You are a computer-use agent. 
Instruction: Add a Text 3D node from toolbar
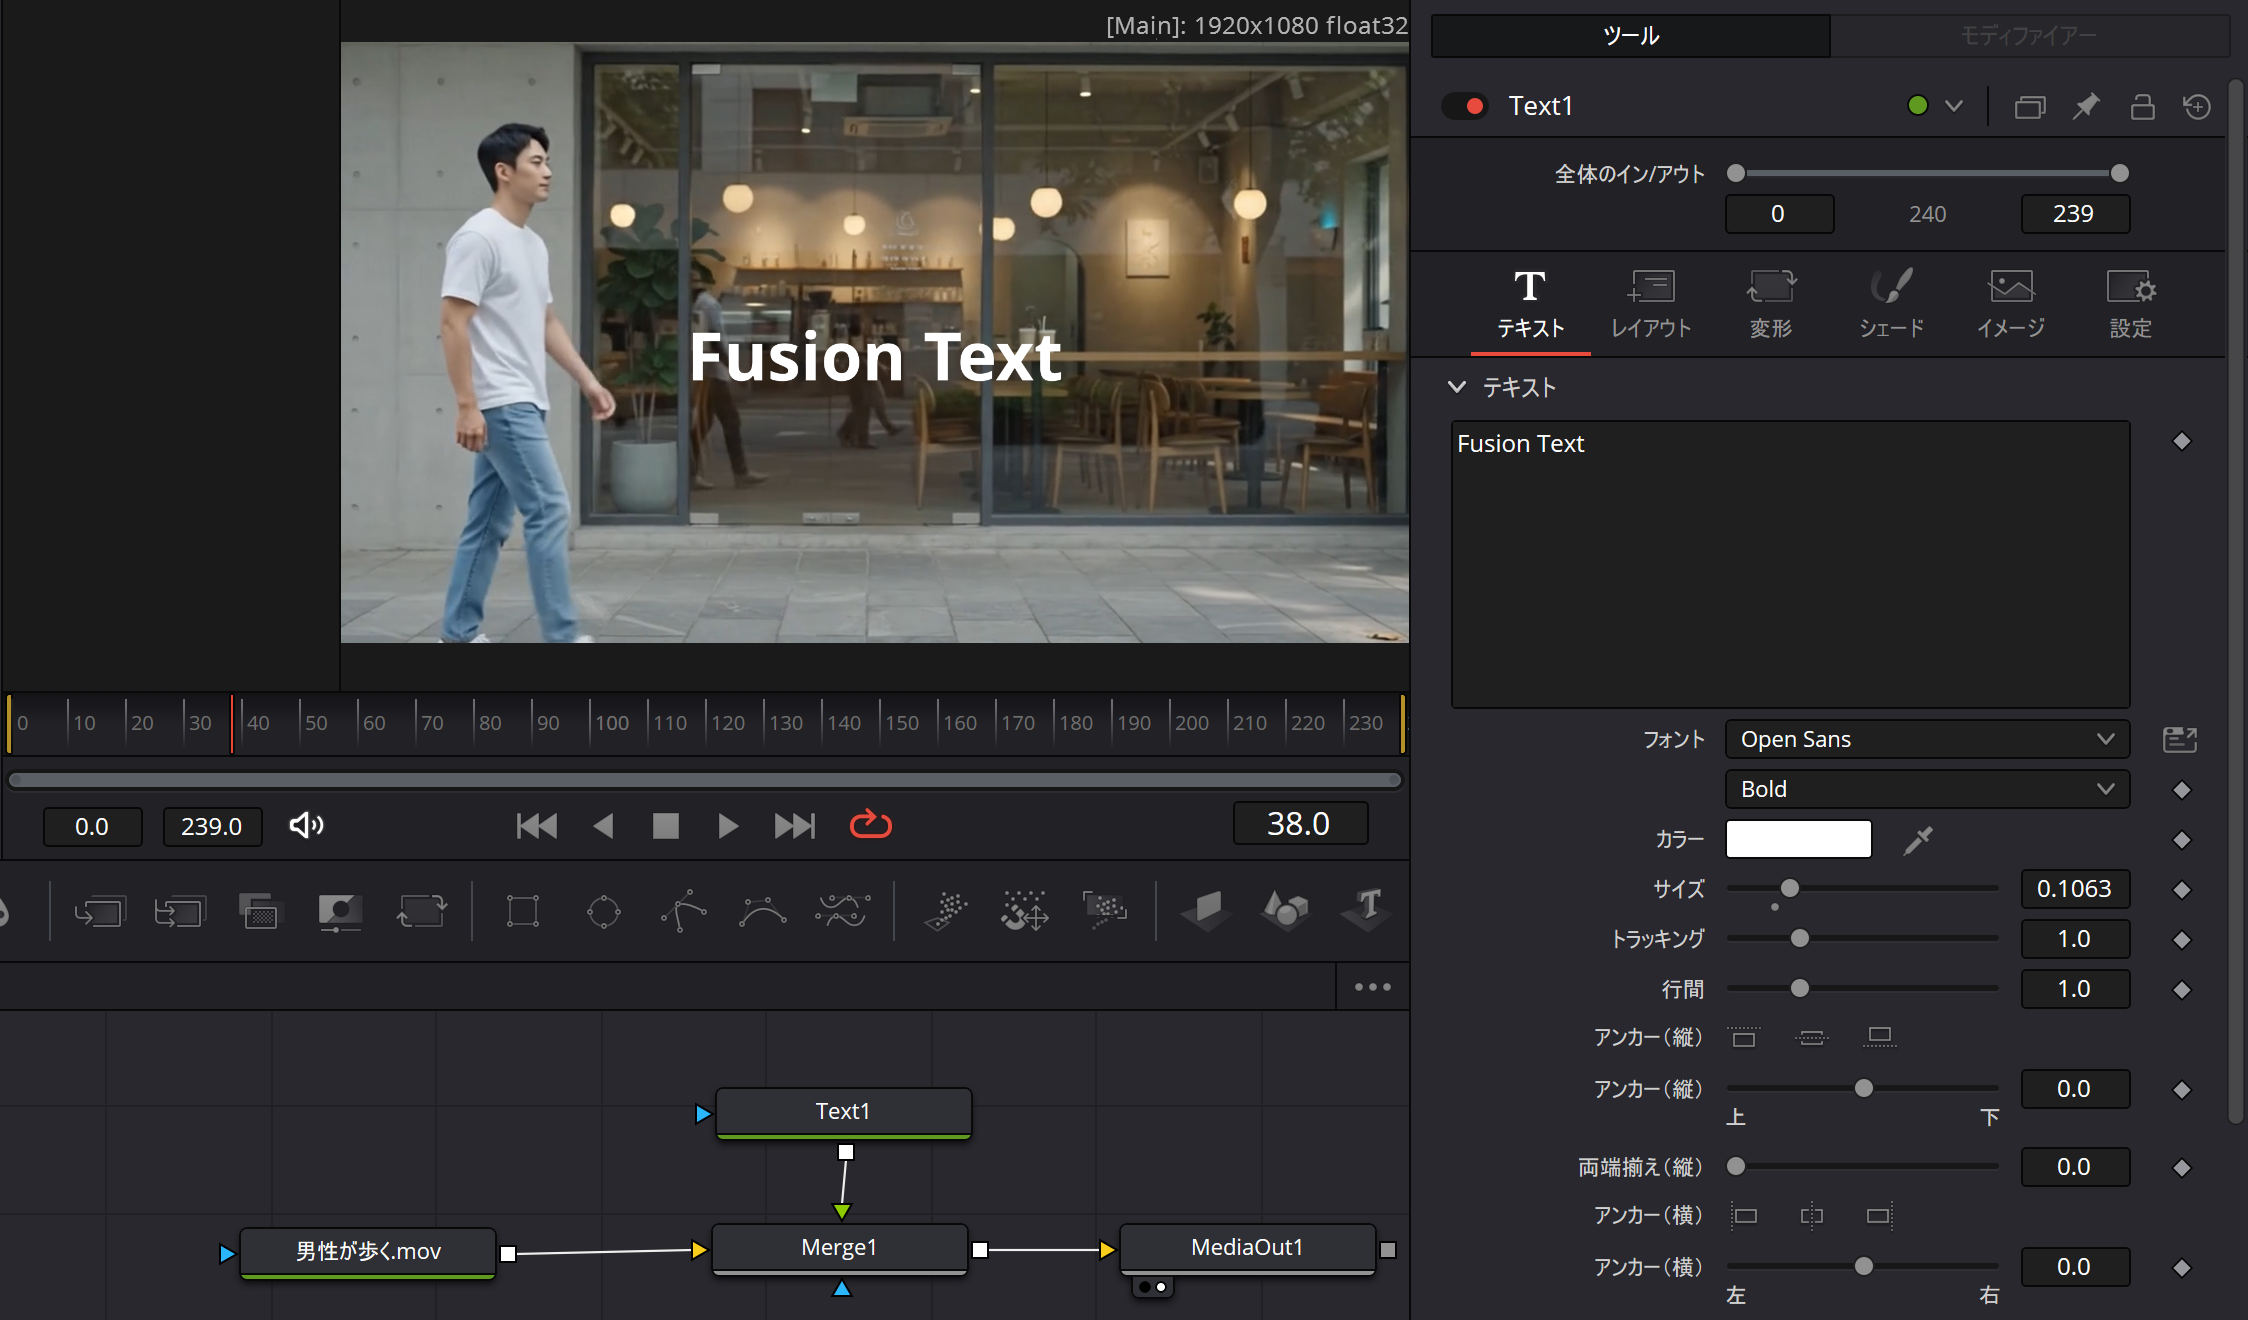1366,911
